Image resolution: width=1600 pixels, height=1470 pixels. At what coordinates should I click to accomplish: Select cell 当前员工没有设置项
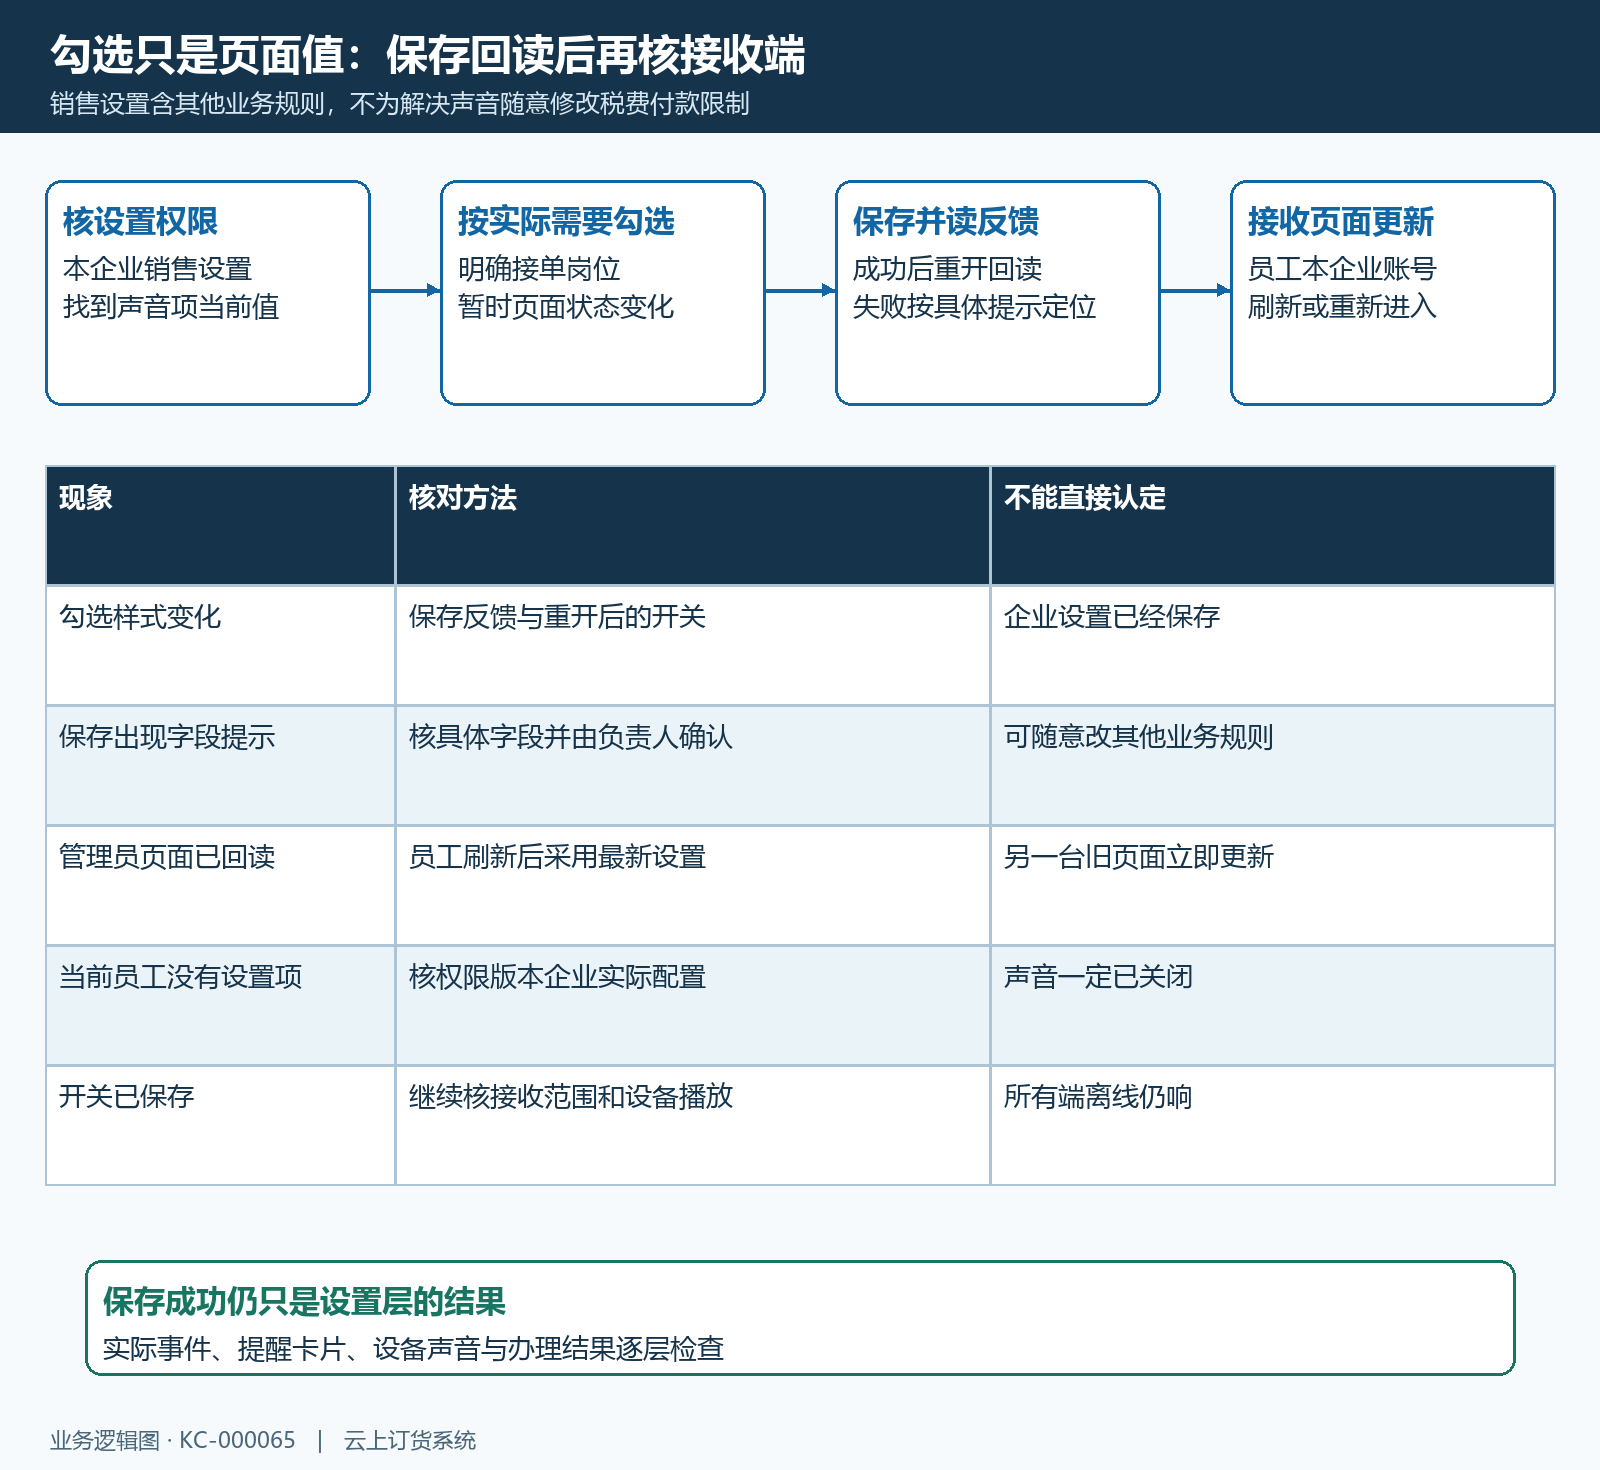tap(220, 1005)
